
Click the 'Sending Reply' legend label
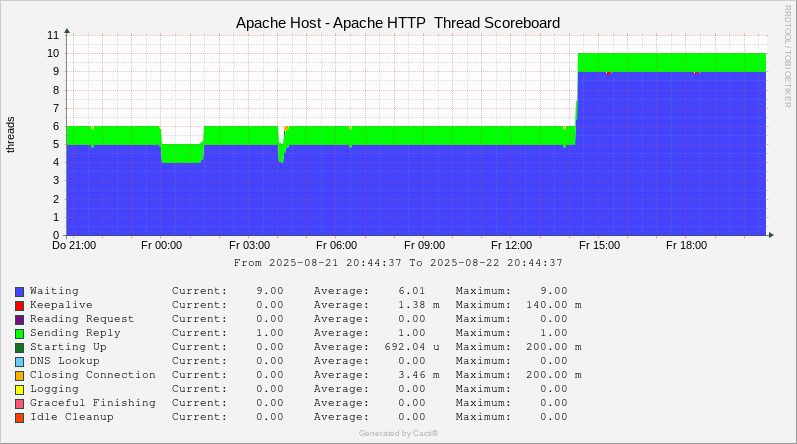pos(75,333)
